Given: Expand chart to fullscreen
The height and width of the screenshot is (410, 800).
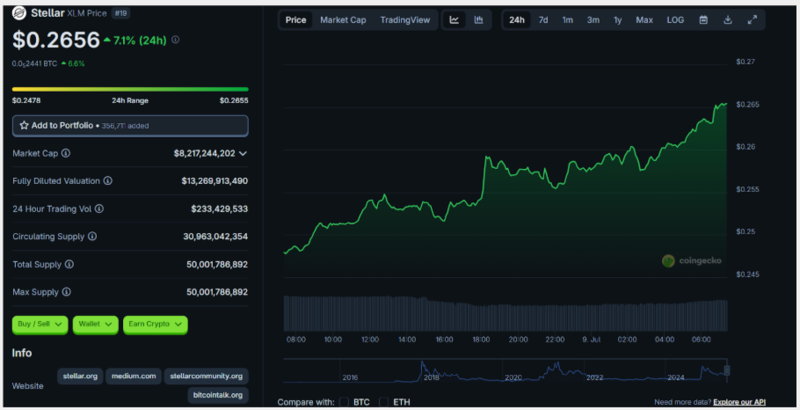Looking at the screenshot, I should tap(752, 20).
